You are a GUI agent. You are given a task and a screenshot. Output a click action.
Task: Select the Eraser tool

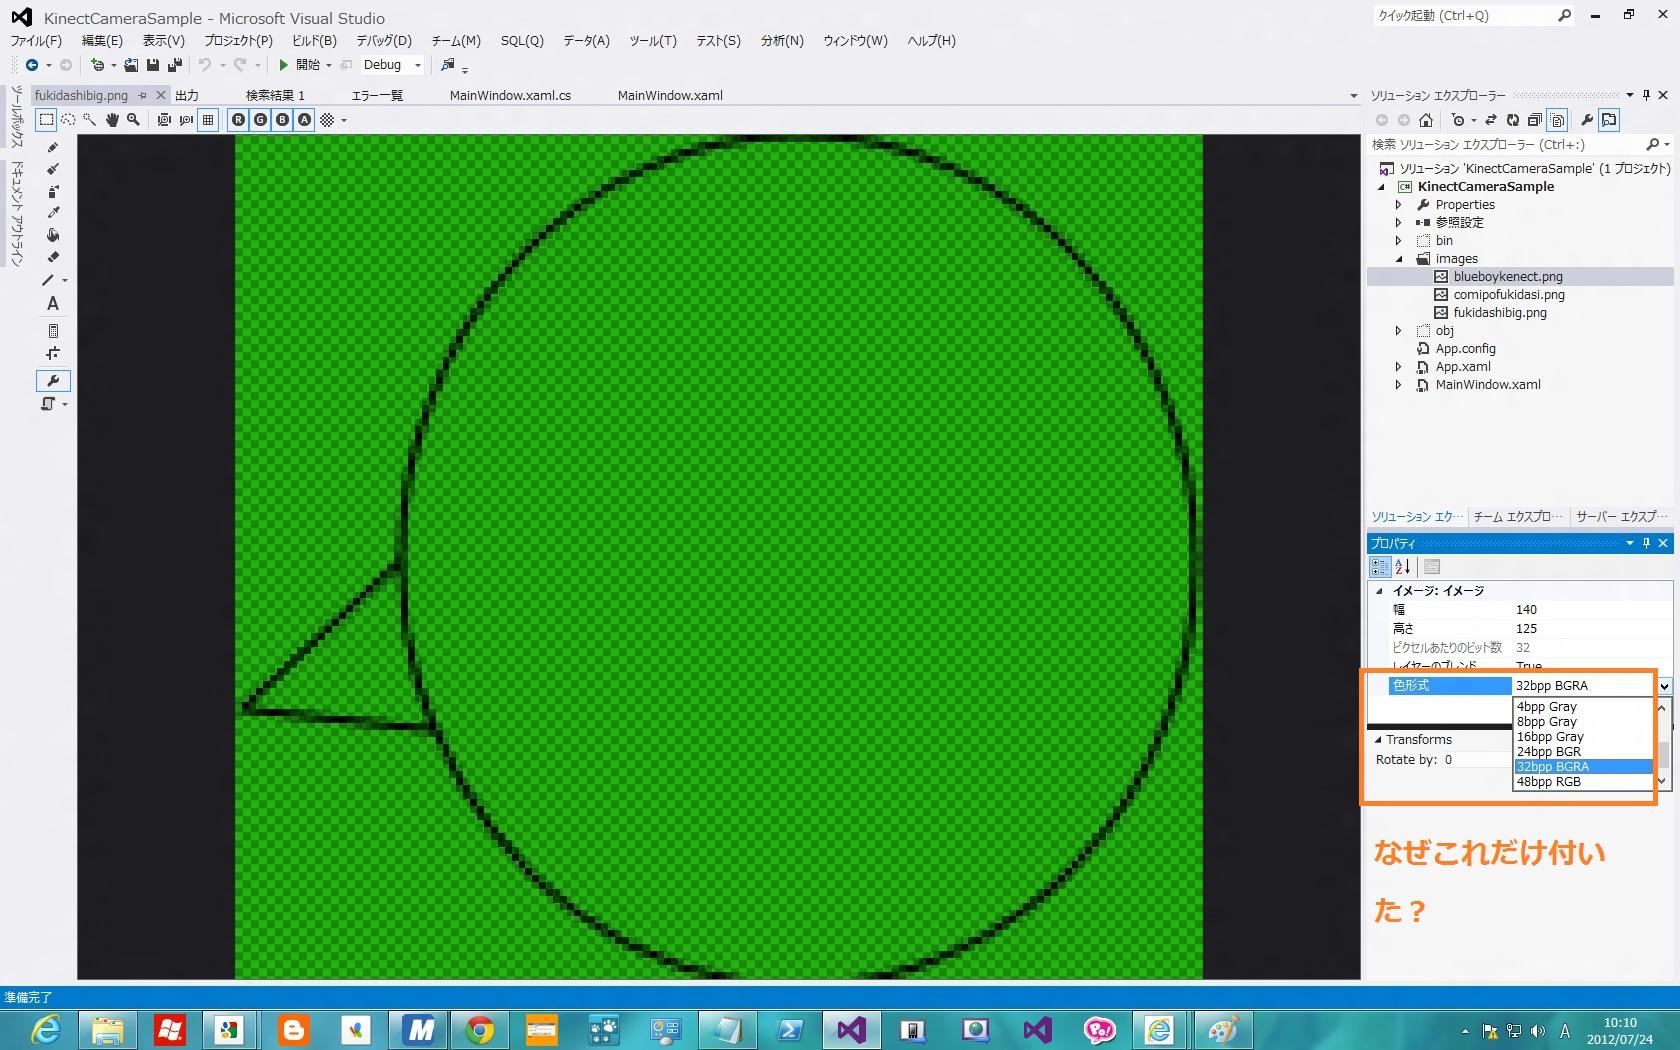53,257
